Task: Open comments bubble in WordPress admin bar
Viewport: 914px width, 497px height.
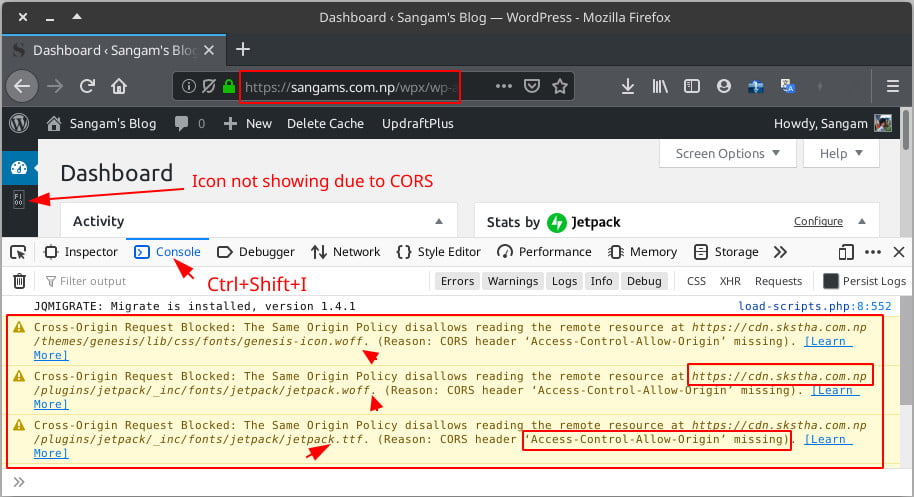Action: (190, 124)
